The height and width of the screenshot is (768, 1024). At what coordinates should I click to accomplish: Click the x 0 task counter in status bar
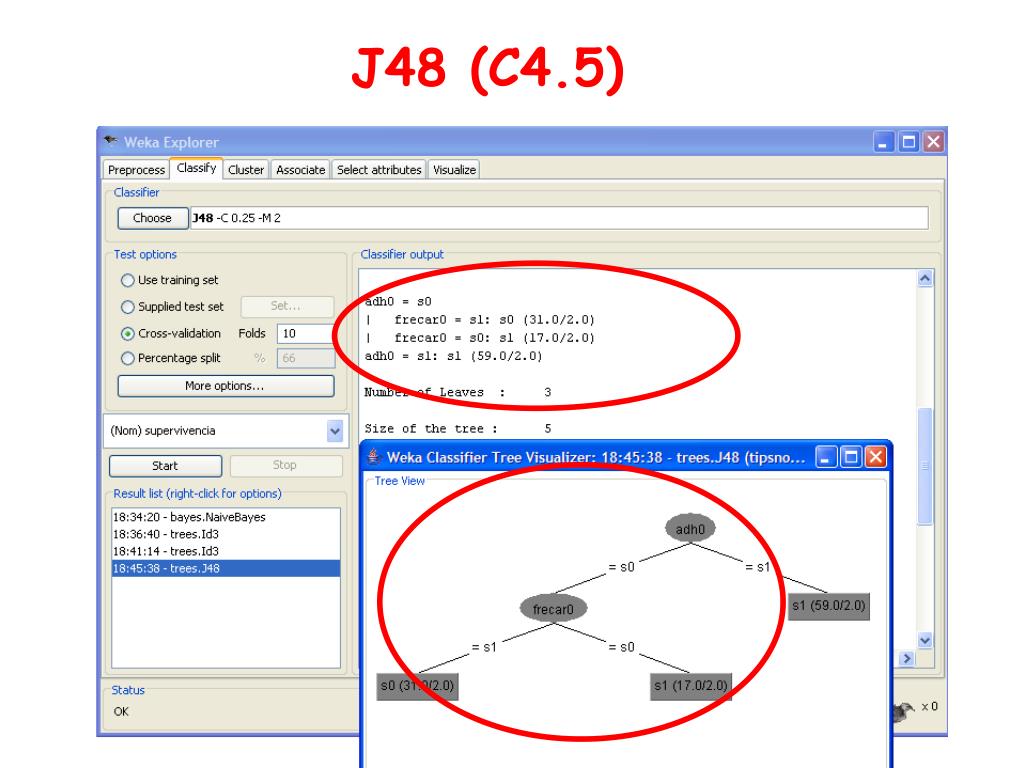point(929,707)
